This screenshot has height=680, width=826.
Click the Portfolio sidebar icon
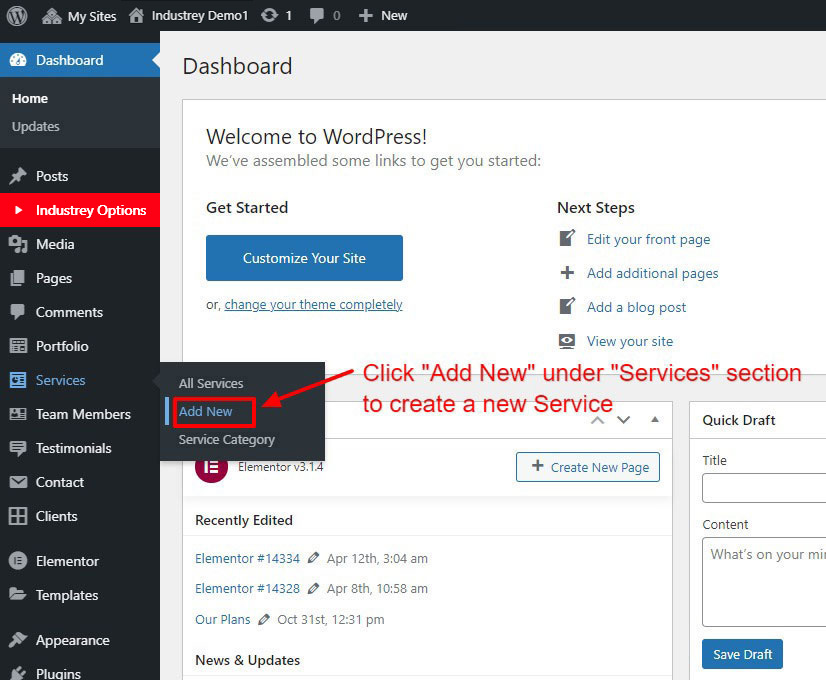(18, 346)
